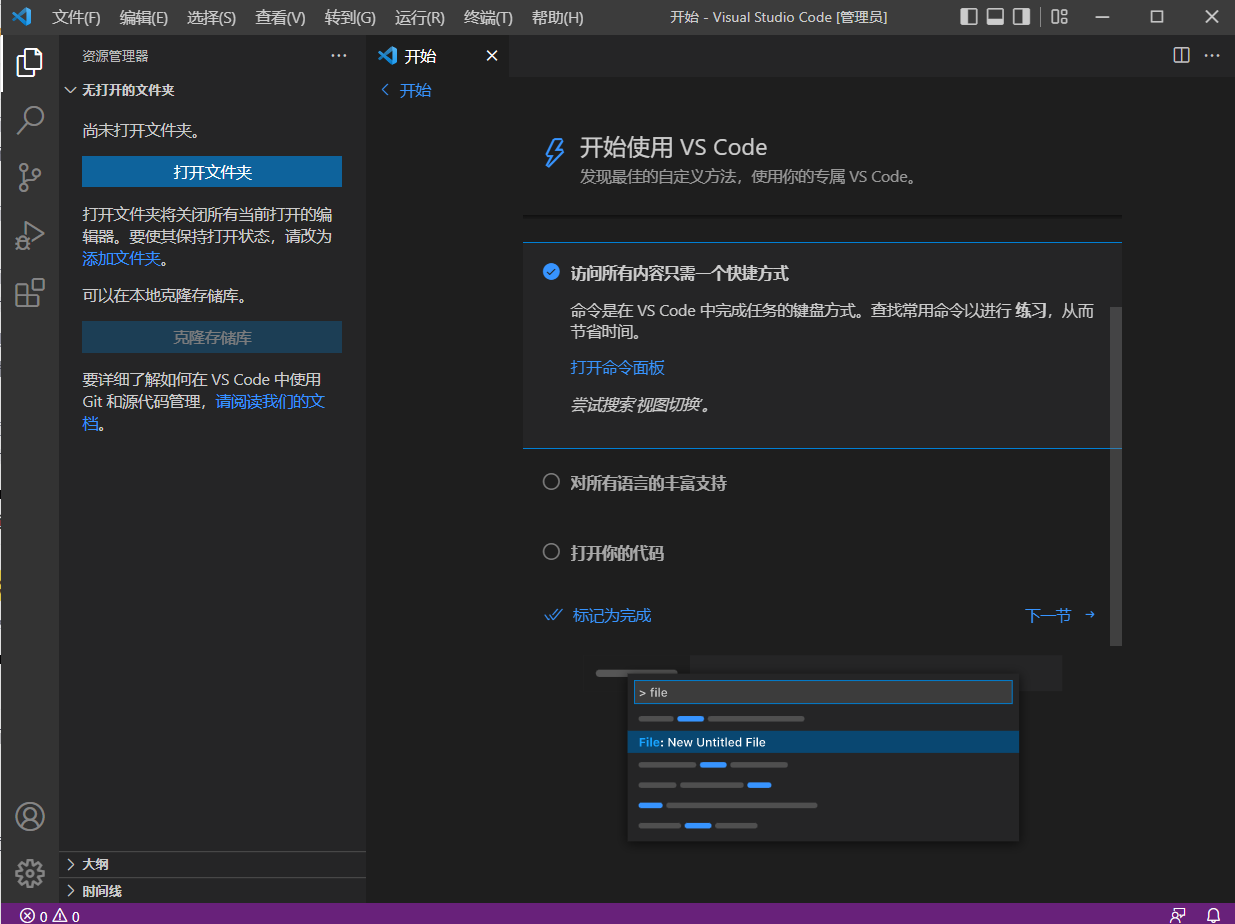Click the 标记为完成 link

point(612,615)
